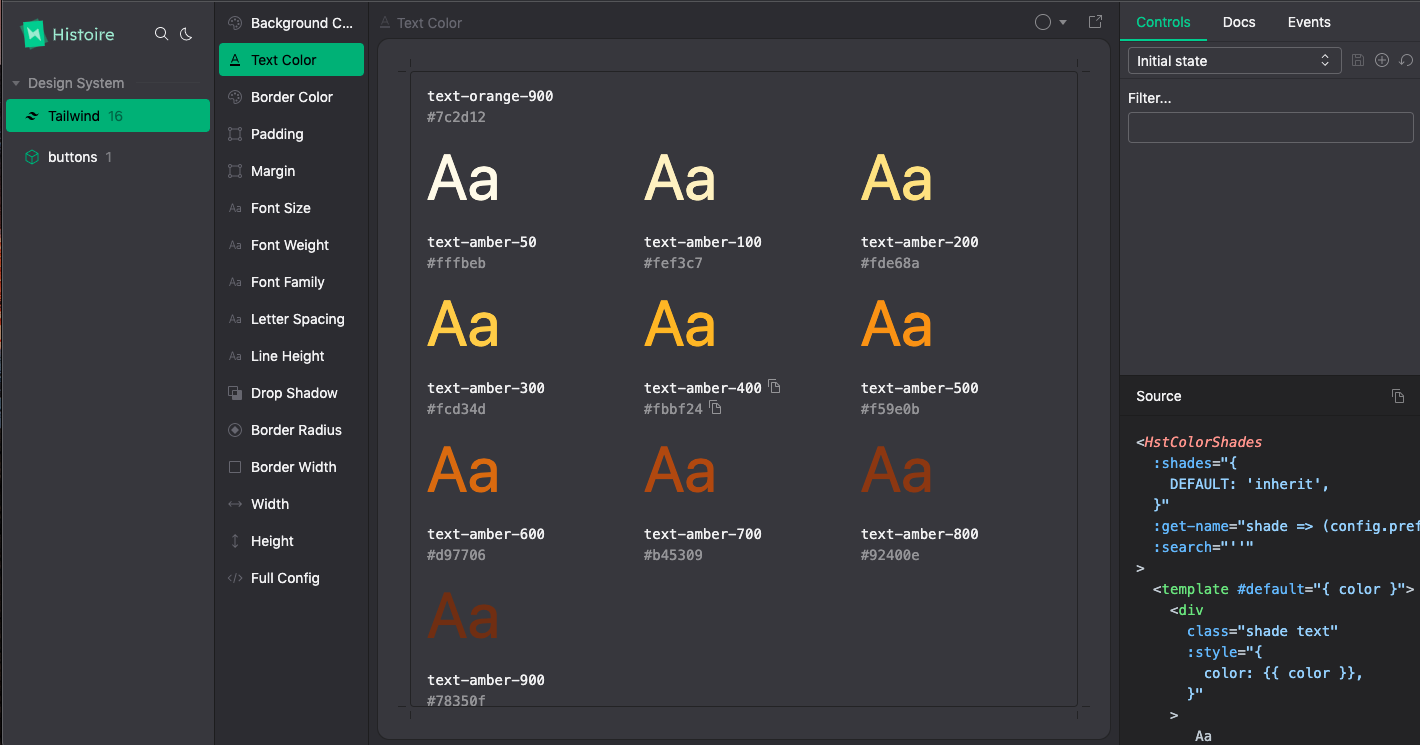Click the buttons cube icon

[32, 157]
